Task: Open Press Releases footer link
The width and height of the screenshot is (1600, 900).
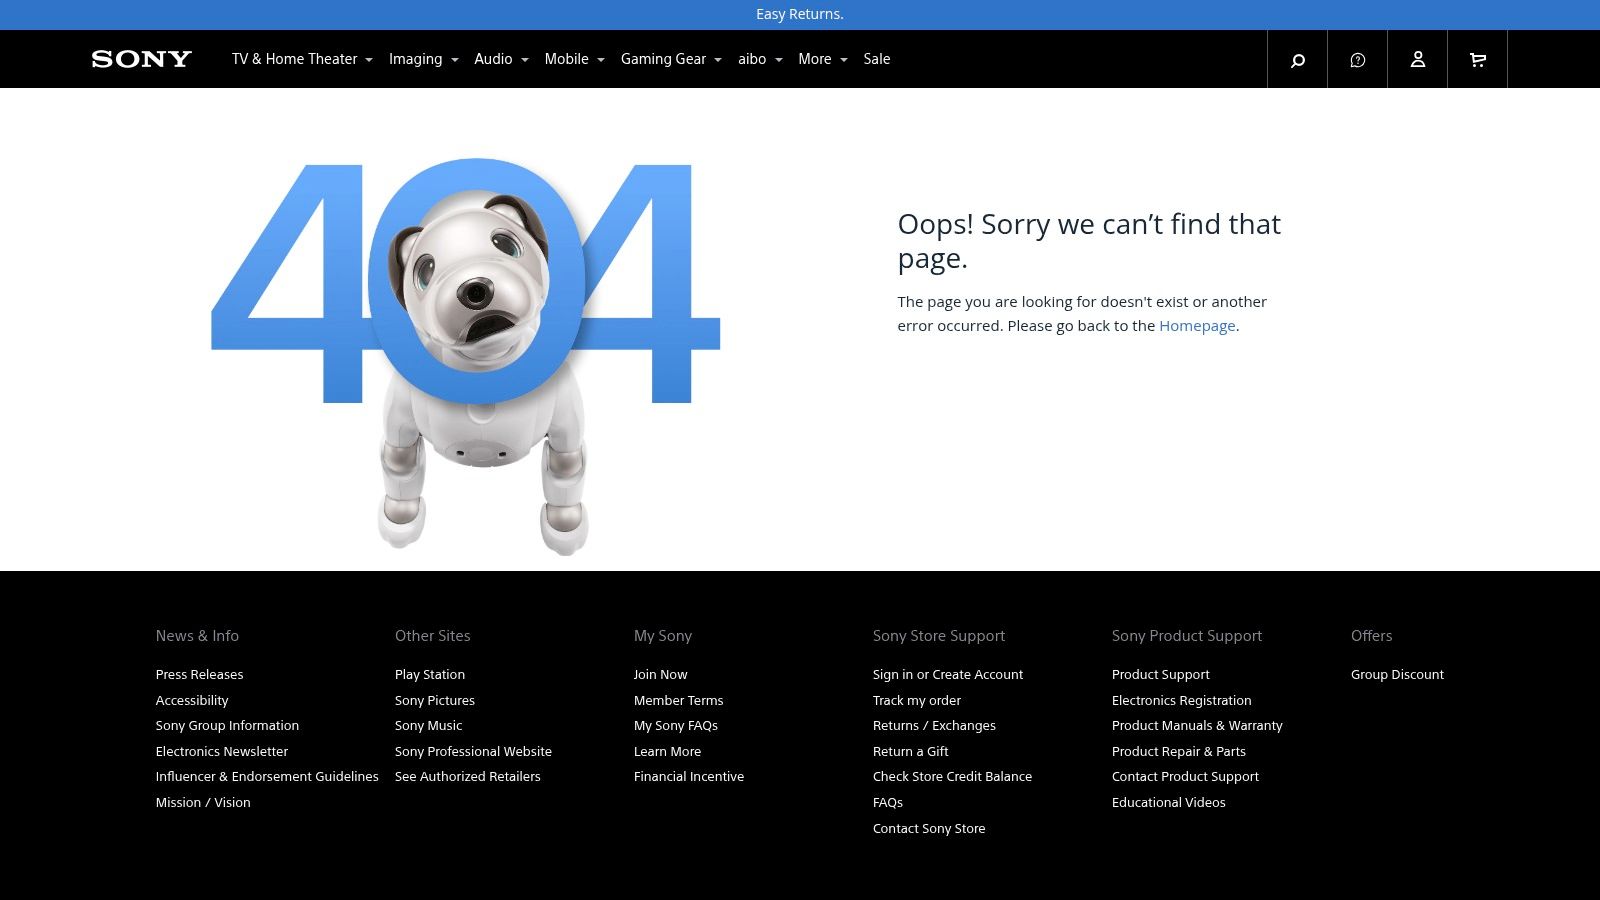Action: 199,675
